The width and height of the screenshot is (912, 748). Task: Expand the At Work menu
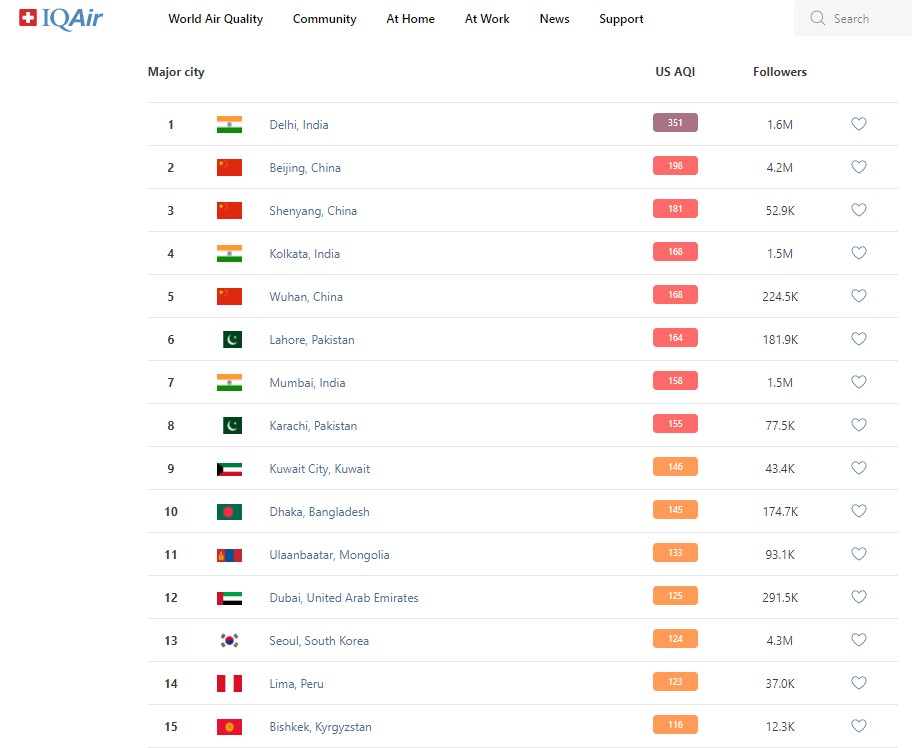point(487,19)
